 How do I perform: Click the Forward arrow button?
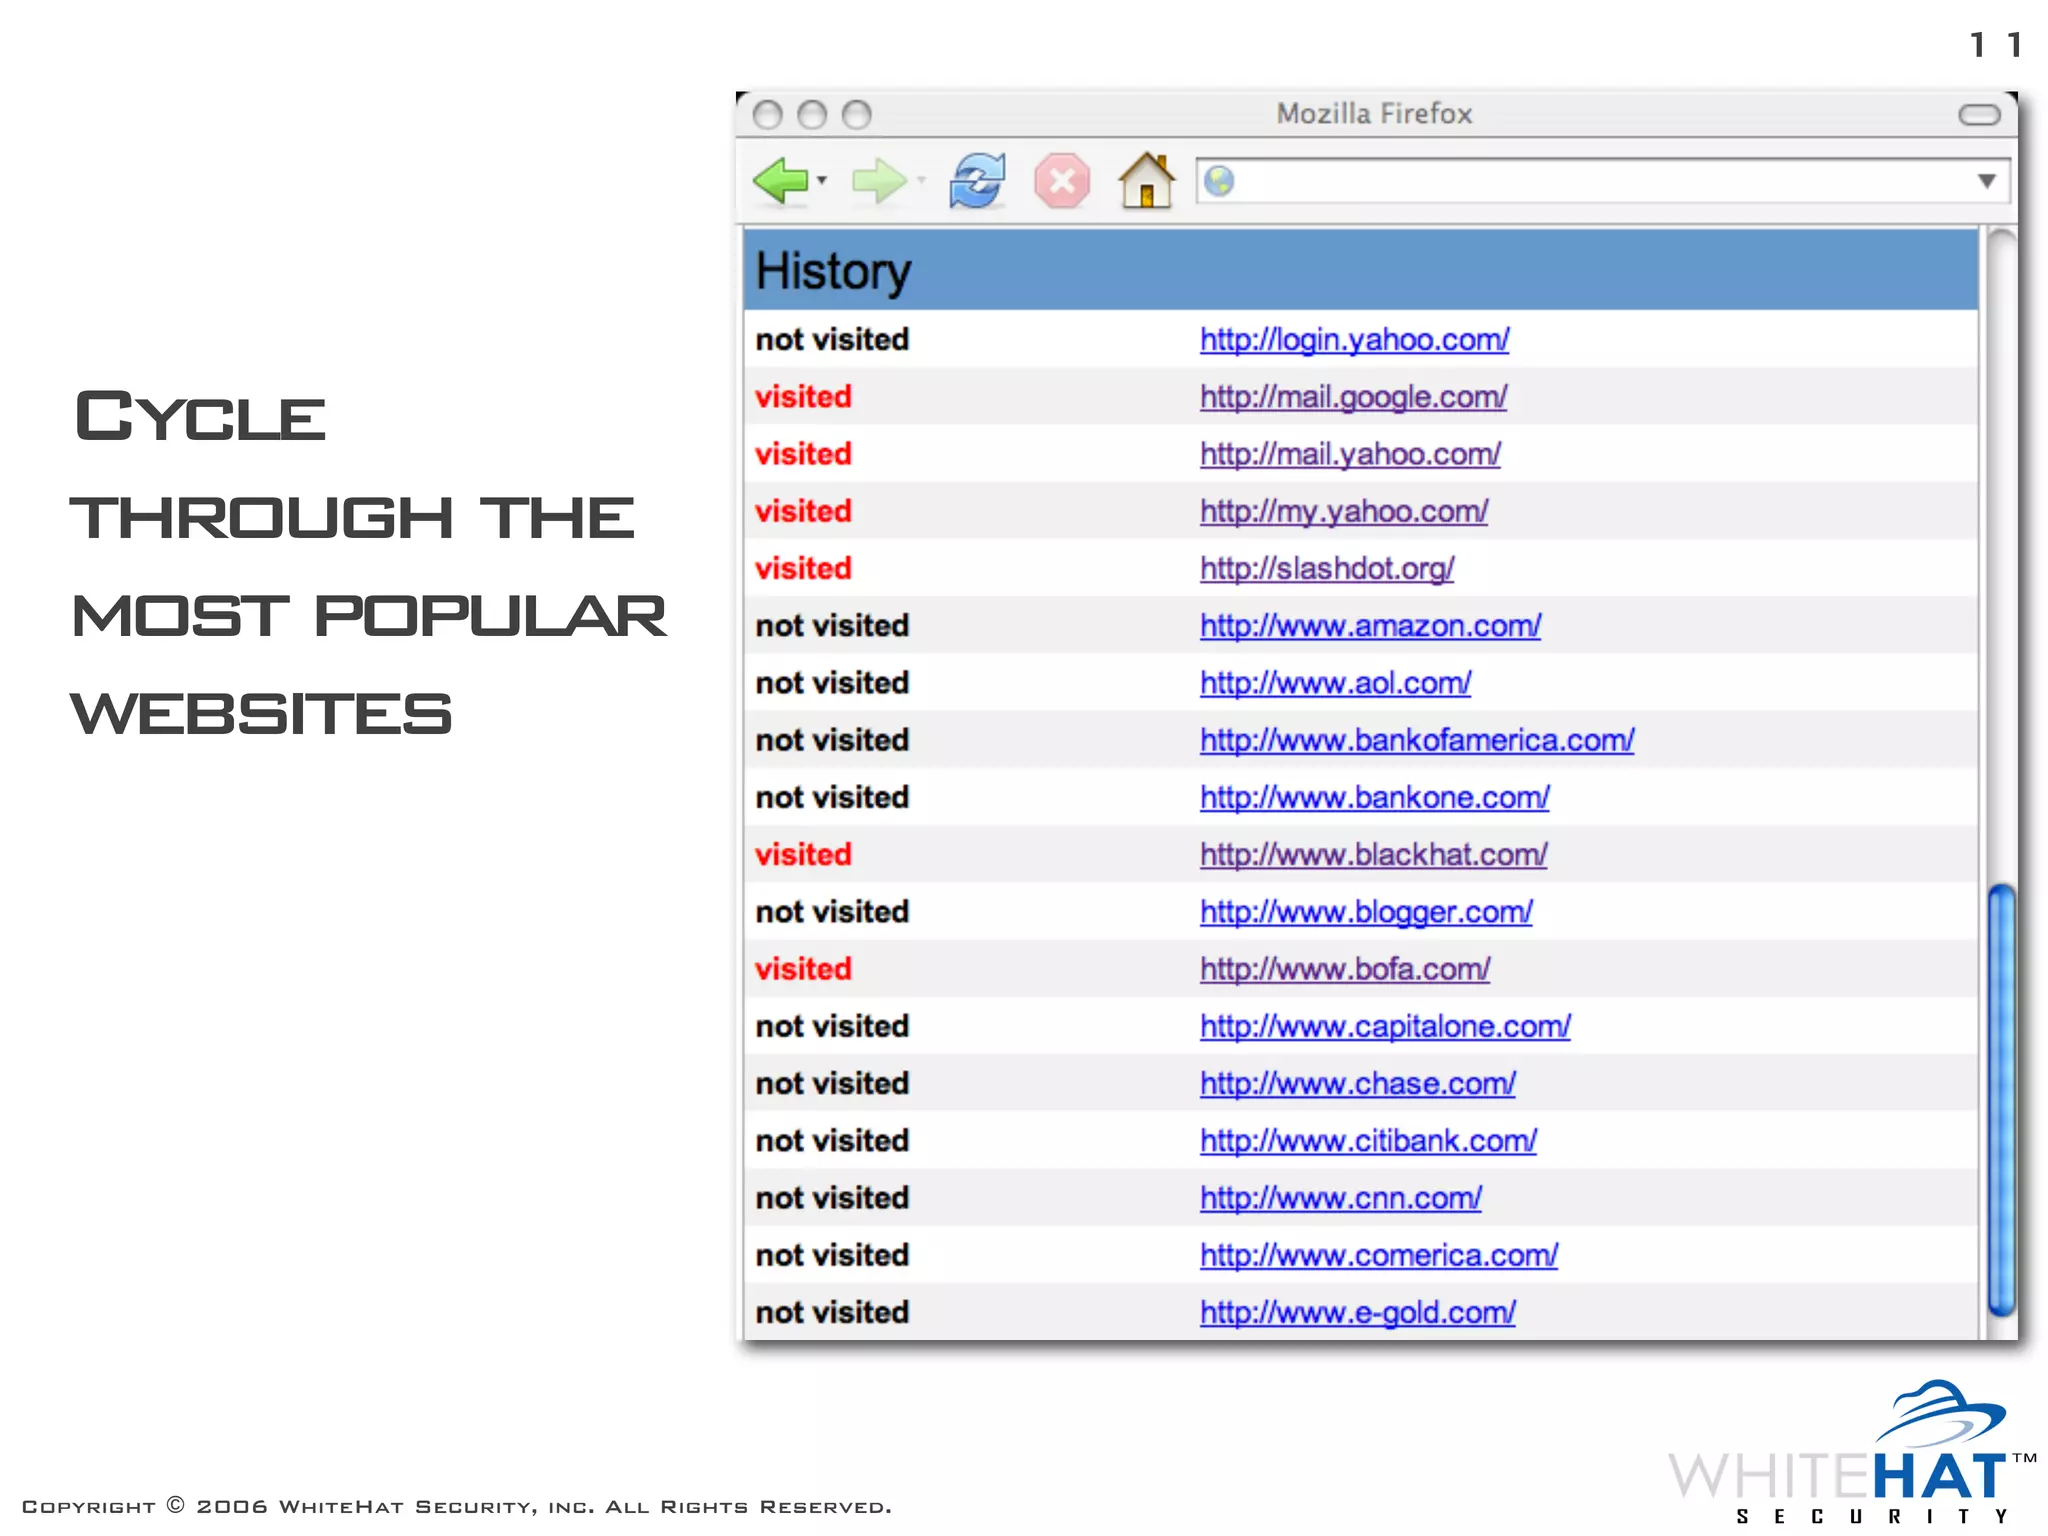click(878, 181)
